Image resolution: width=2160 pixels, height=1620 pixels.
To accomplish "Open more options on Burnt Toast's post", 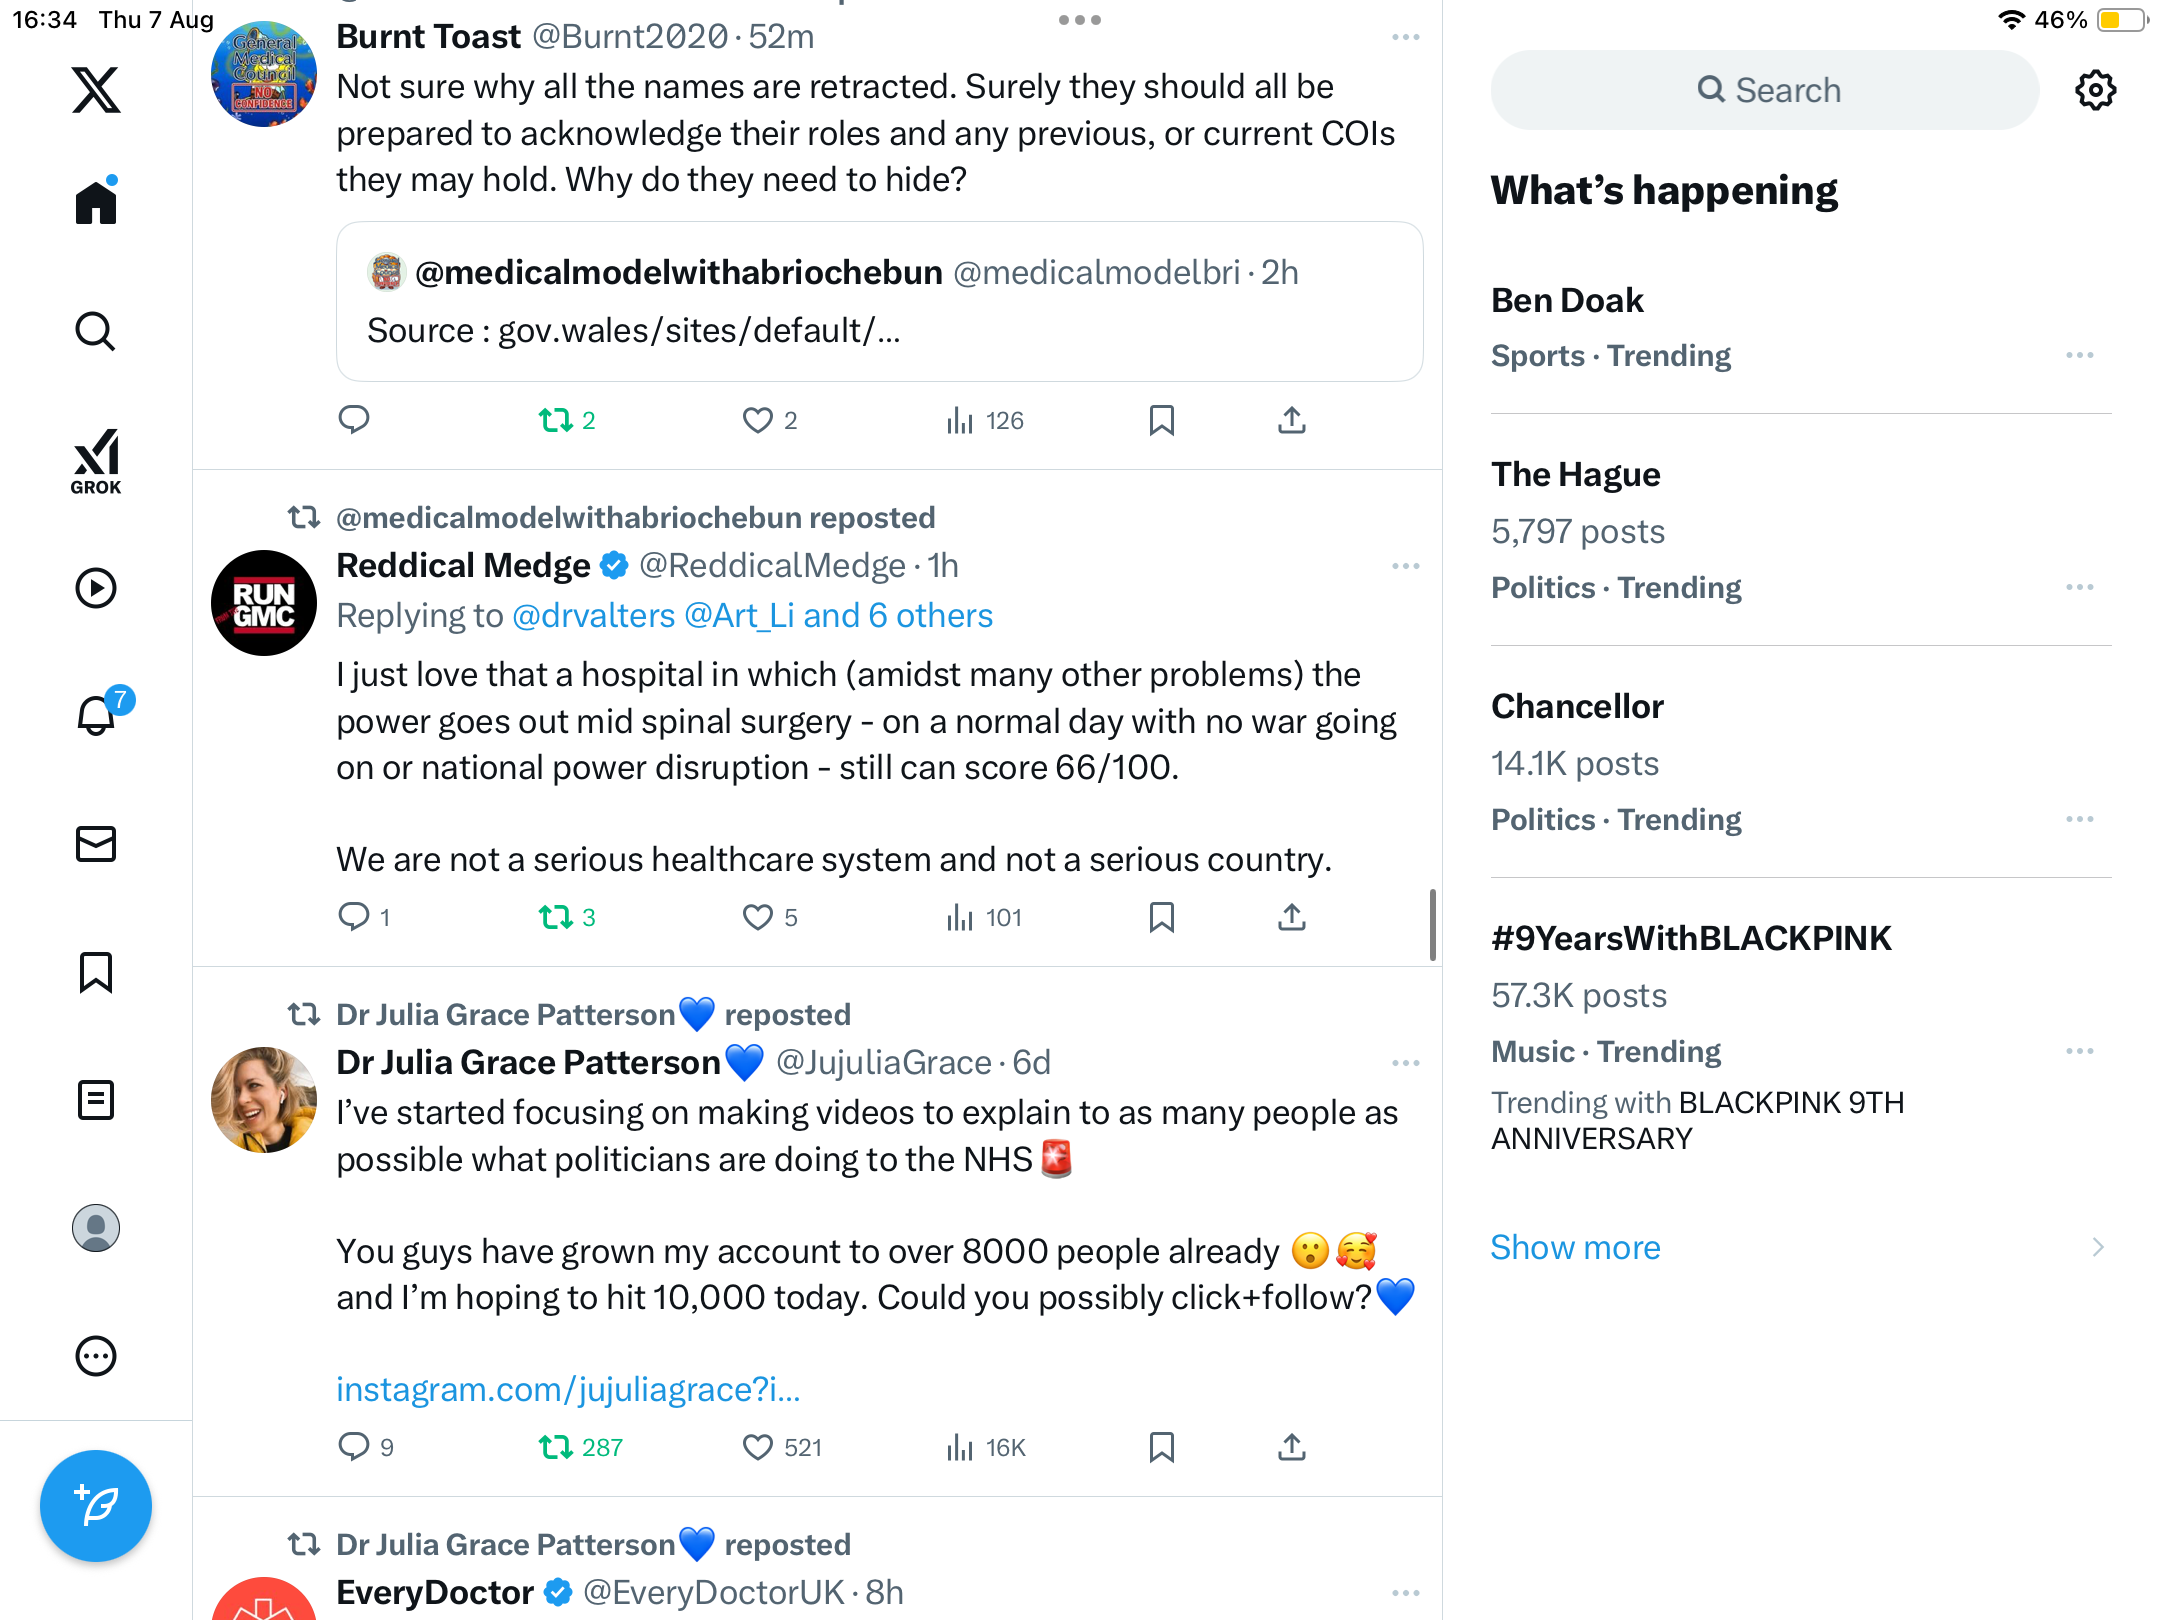I will pyautogui.click(x=1405, y=37).
